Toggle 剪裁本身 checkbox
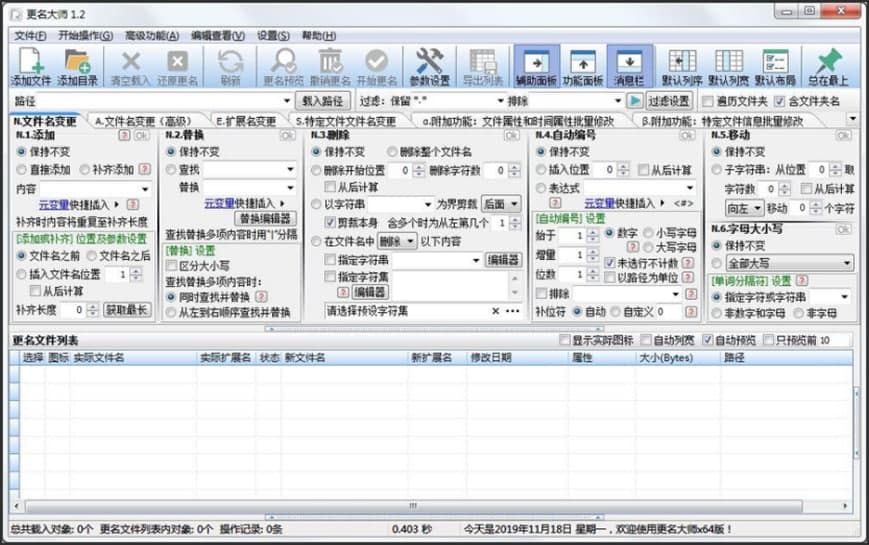 330,223
